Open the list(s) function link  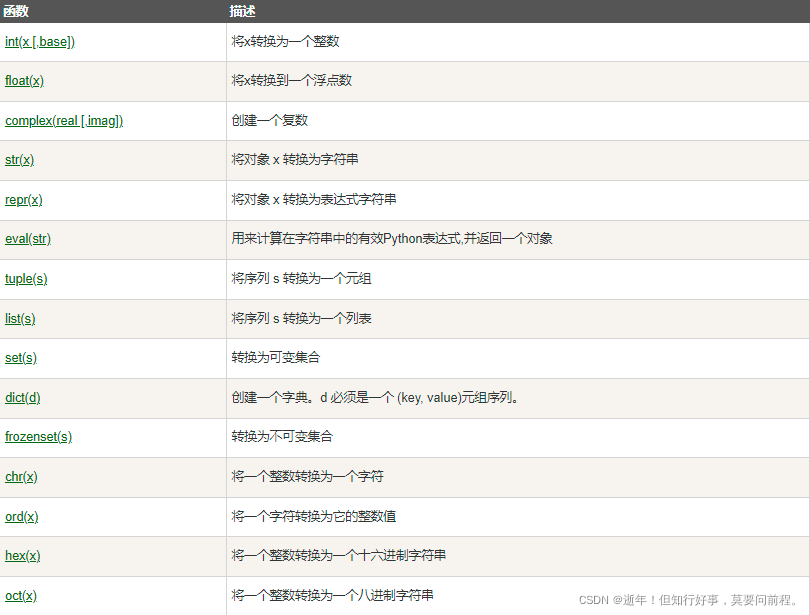click(19, 318)
